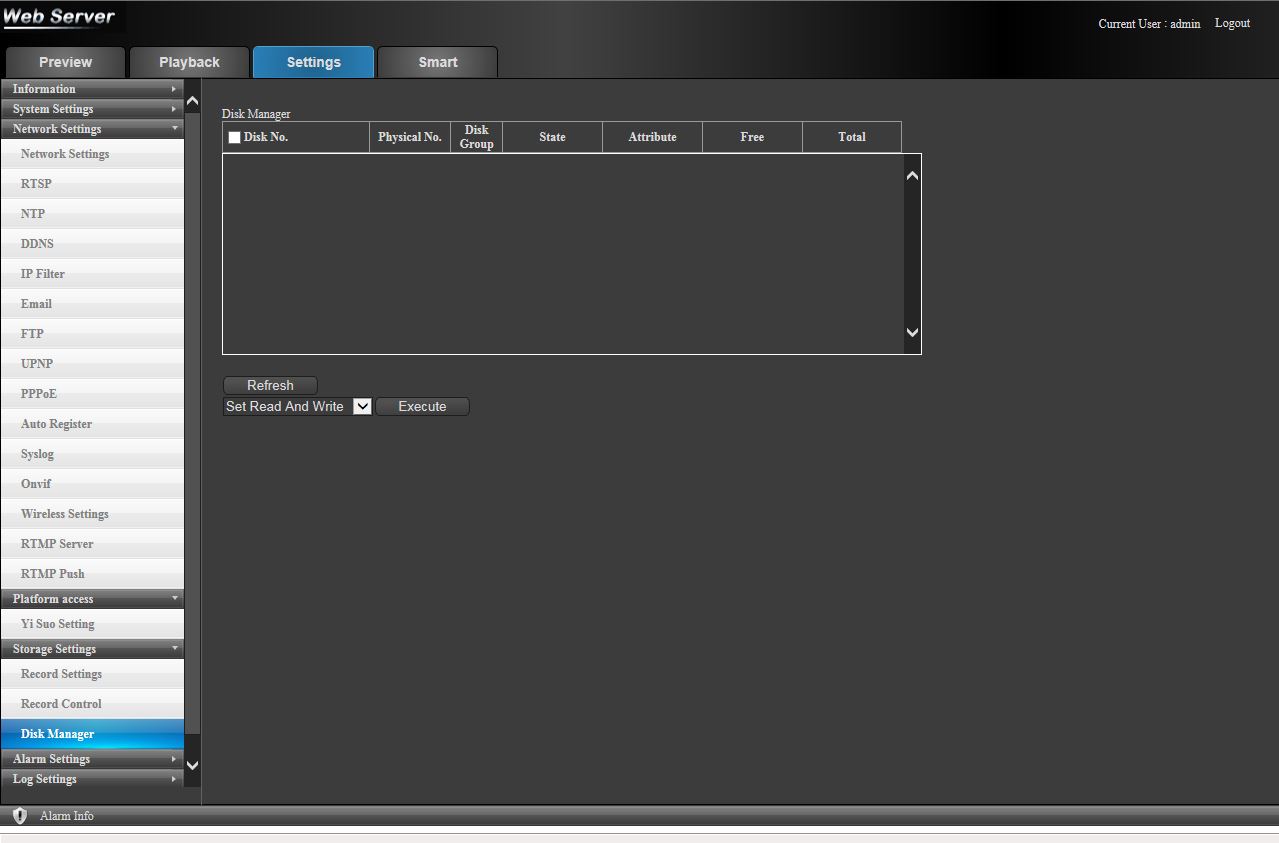This screenshot has width=1279, height=843.
Task: Open the Set Read And Write dropdown
Action: coord(297,407)
